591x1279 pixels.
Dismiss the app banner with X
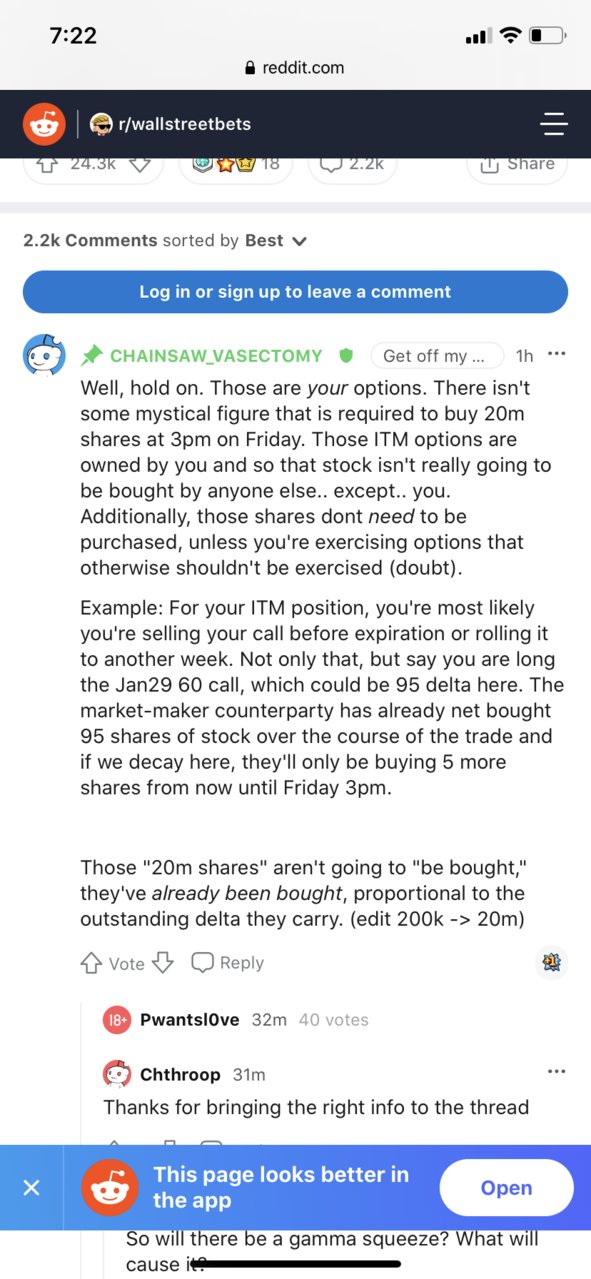31,1188
